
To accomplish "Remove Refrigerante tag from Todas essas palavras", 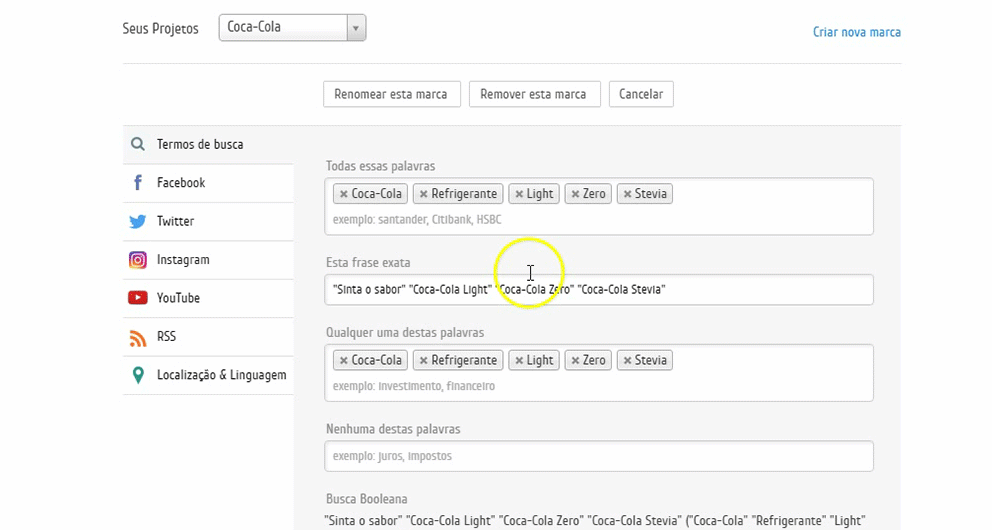I will 424,194.
